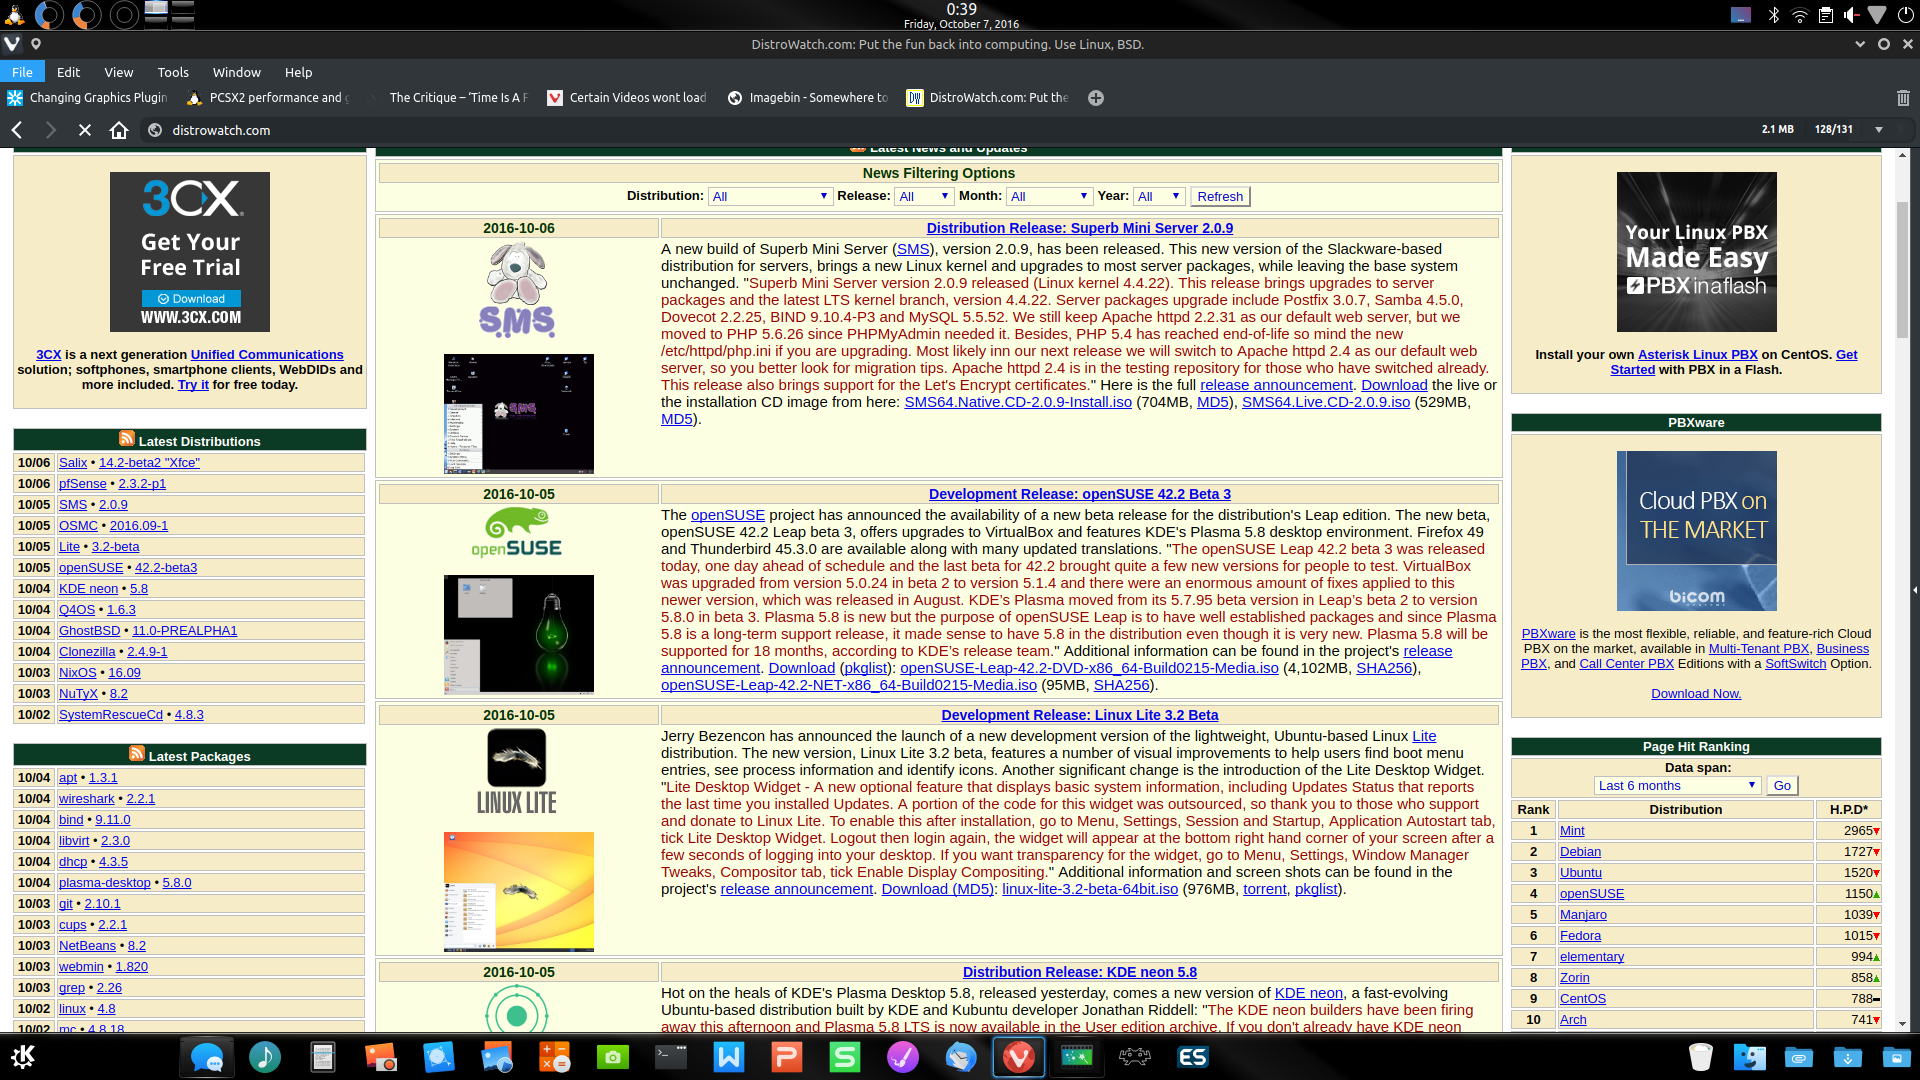Go to the browser home page

coord(119,130)
